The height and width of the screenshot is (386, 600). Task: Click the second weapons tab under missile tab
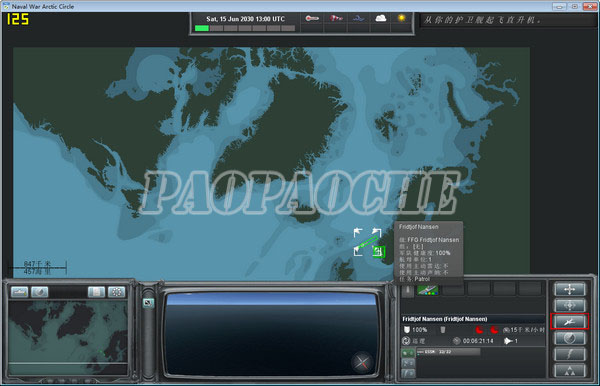(x=408, y=363)
